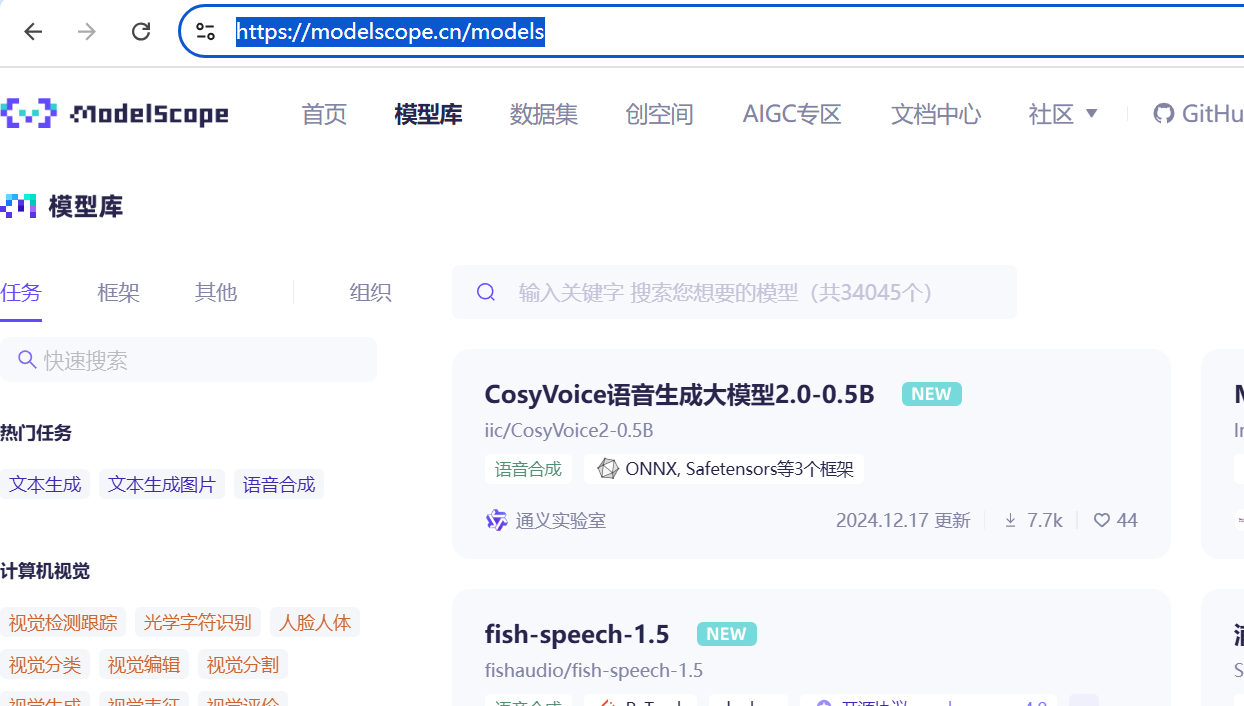
Task: Select the 视觉检测跟踪 tag
Action: [x=63, y=622]
